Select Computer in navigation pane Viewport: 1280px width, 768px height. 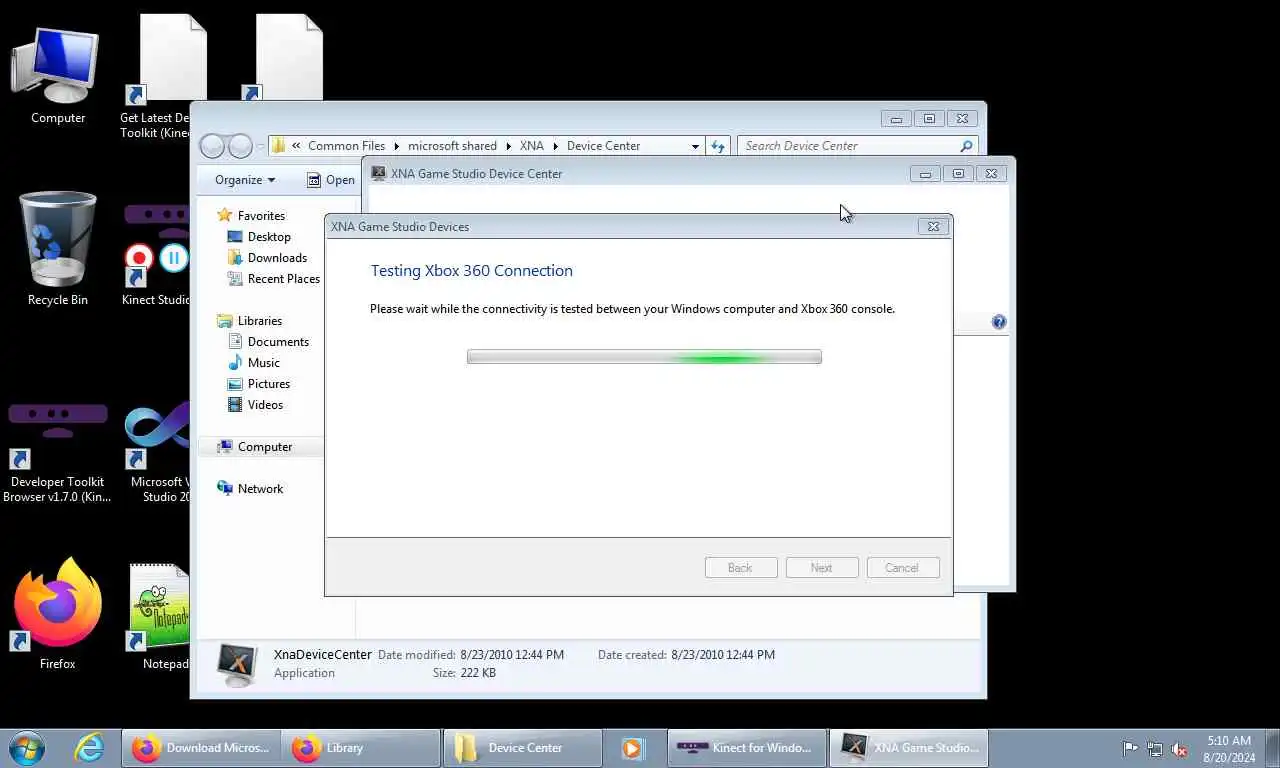pyautogui.click(x=265, y=447)
